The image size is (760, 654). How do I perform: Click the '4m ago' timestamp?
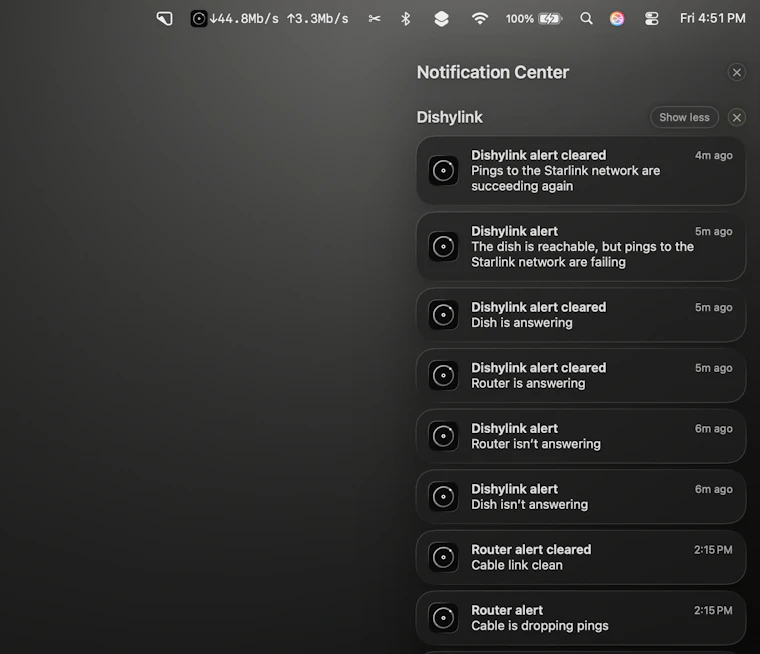[x=713, y=155]
